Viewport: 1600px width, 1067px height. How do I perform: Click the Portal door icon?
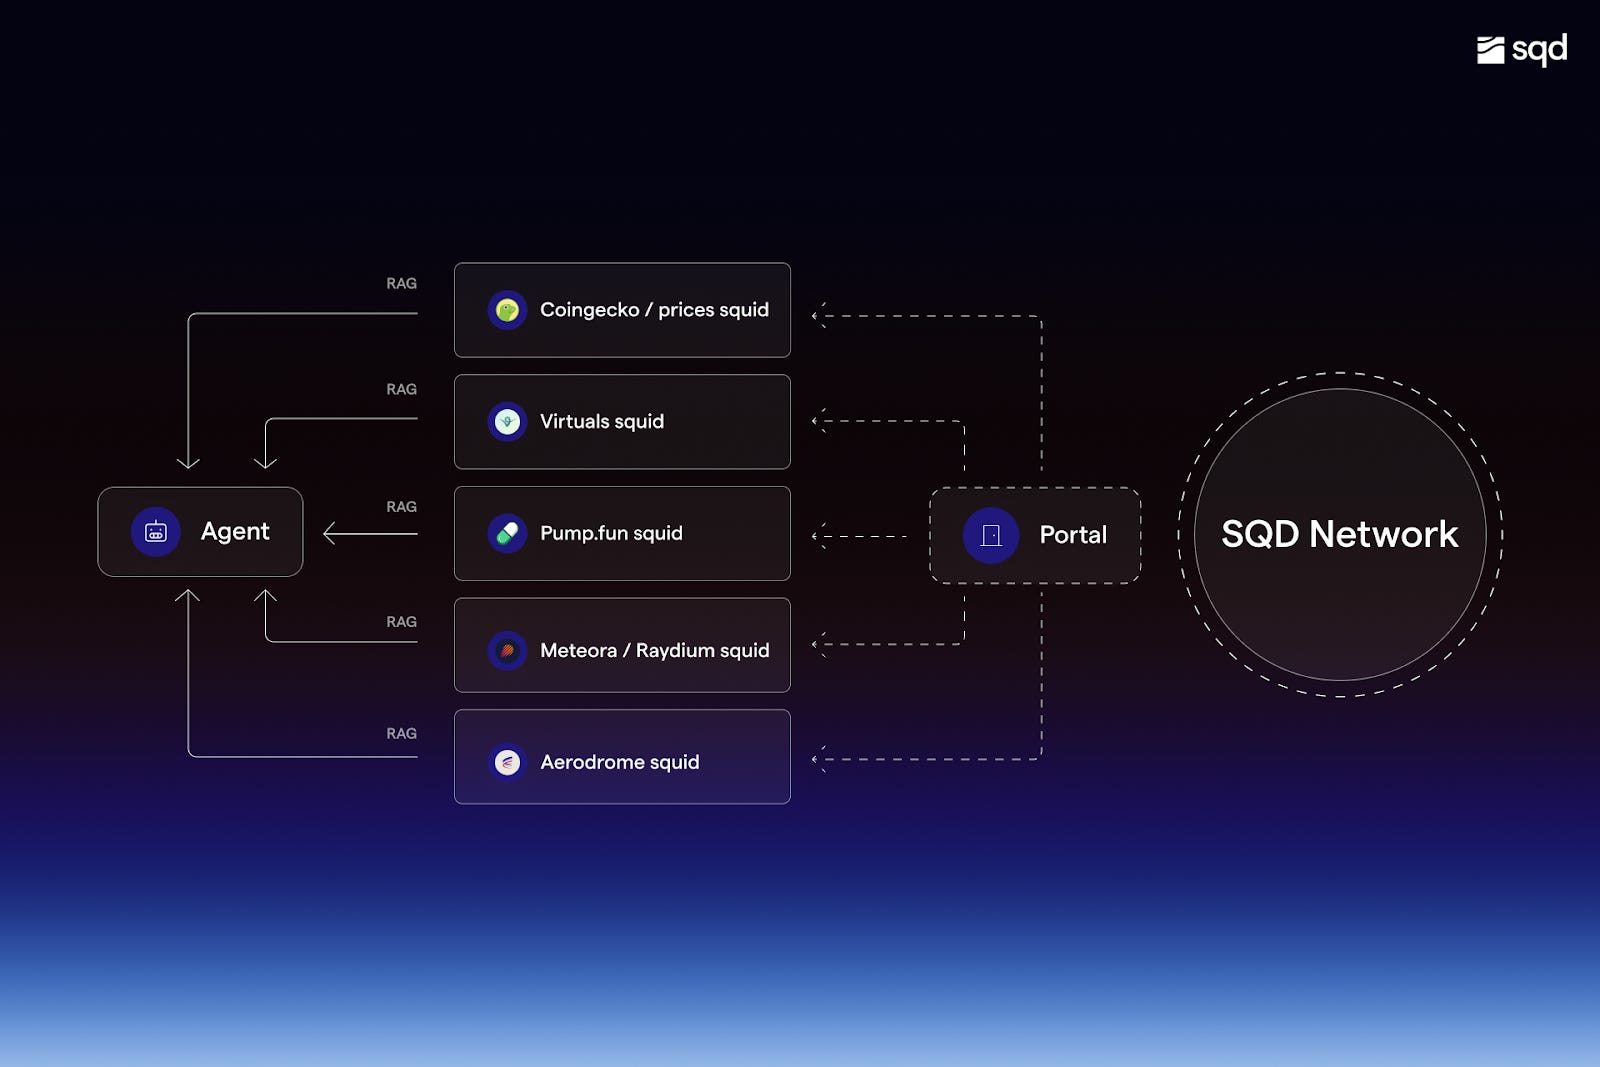point(991,535)
